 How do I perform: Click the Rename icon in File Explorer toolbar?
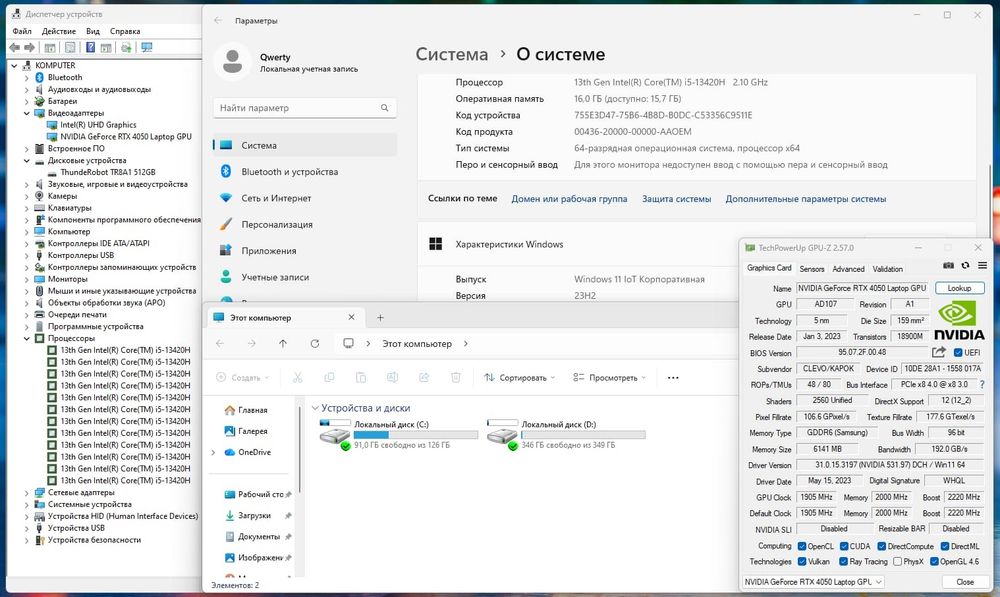click(392, 378)
